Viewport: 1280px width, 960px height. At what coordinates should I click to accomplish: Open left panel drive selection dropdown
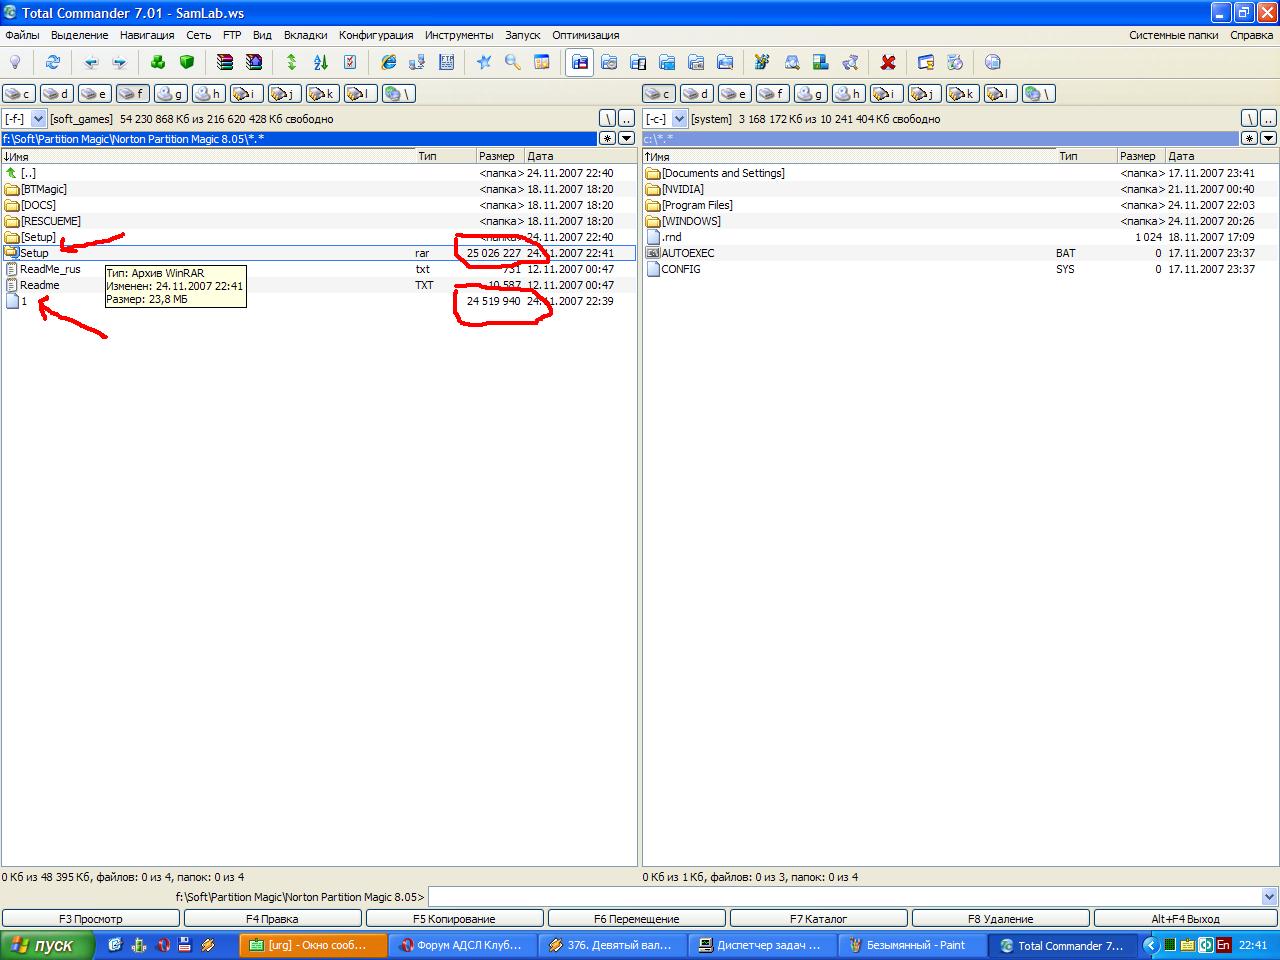(38, 119)
